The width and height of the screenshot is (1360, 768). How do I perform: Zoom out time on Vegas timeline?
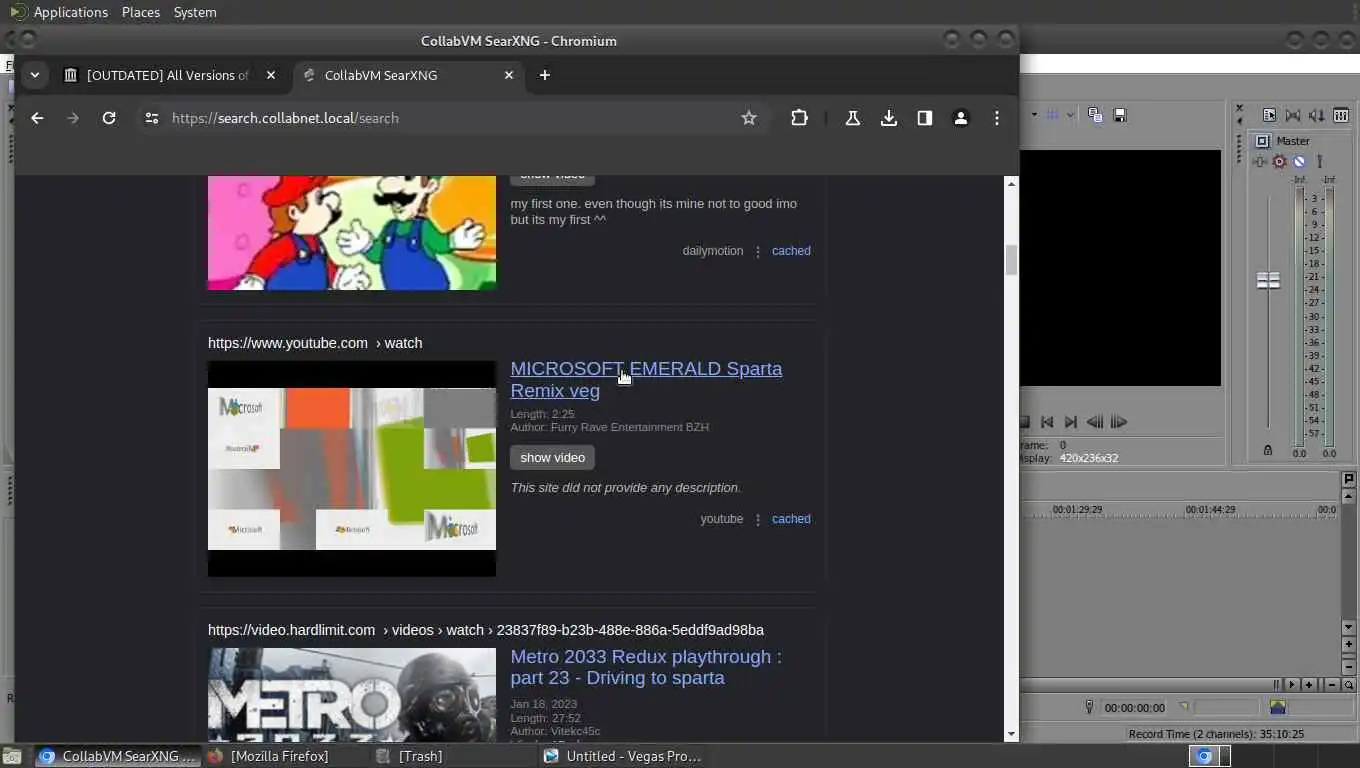coord(1332,685)
